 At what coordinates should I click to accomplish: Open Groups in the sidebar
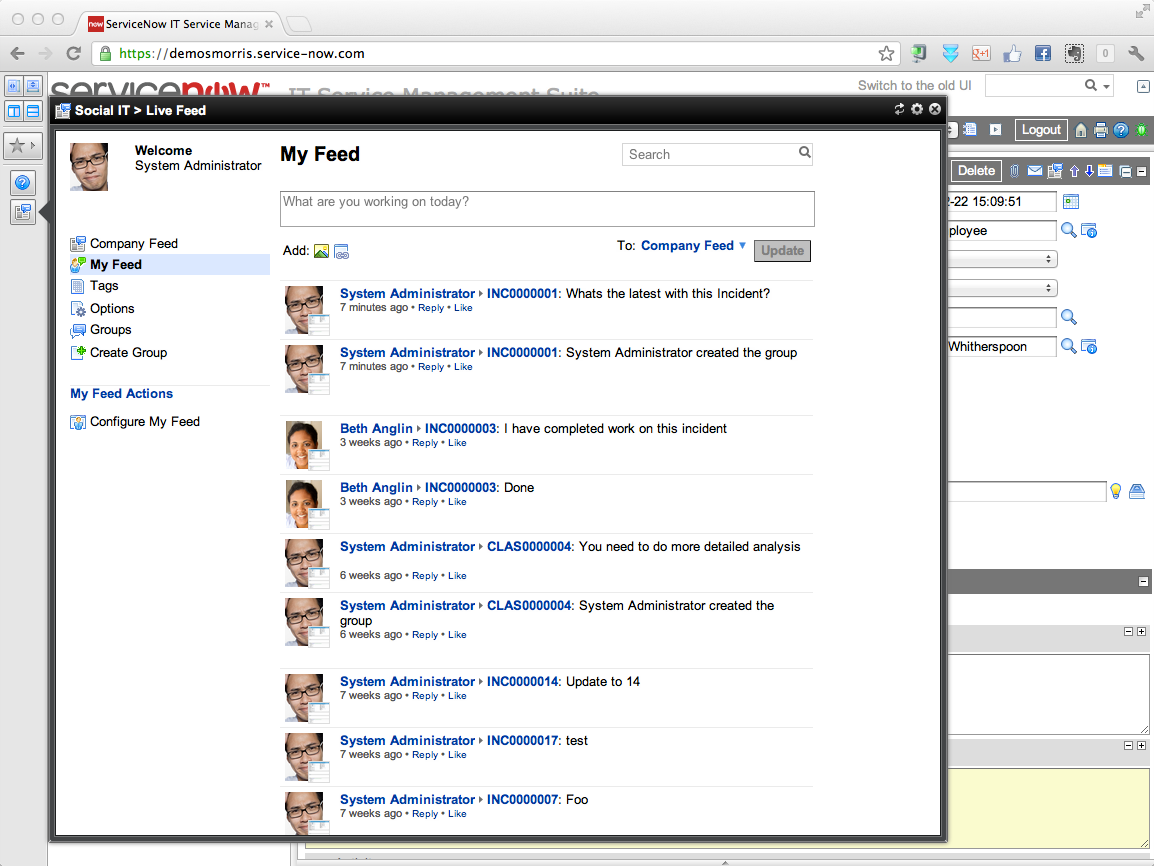[110, 330]
